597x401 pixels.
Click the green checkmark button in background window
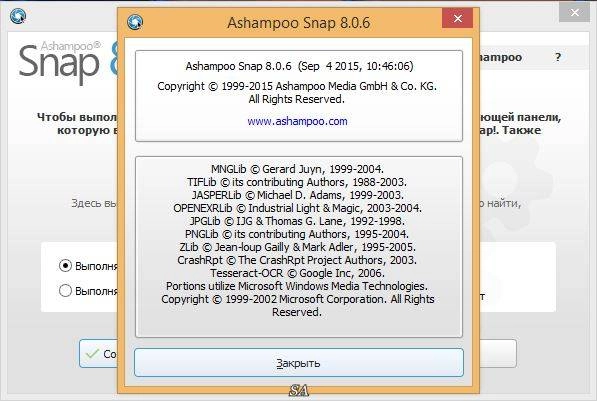(99, 354)
